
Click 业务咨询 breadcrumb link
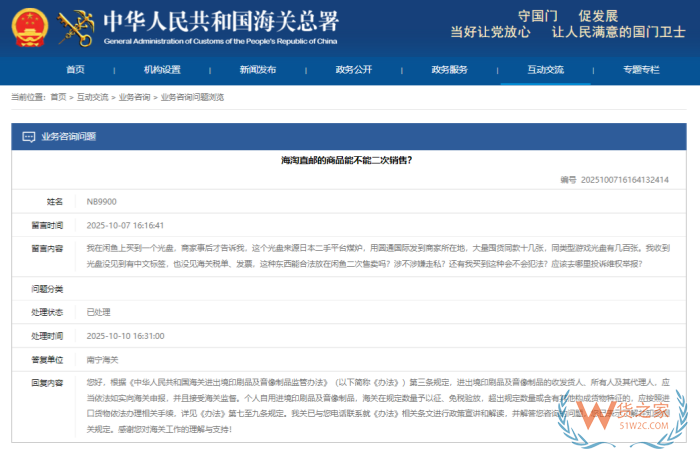coord(134,97)
